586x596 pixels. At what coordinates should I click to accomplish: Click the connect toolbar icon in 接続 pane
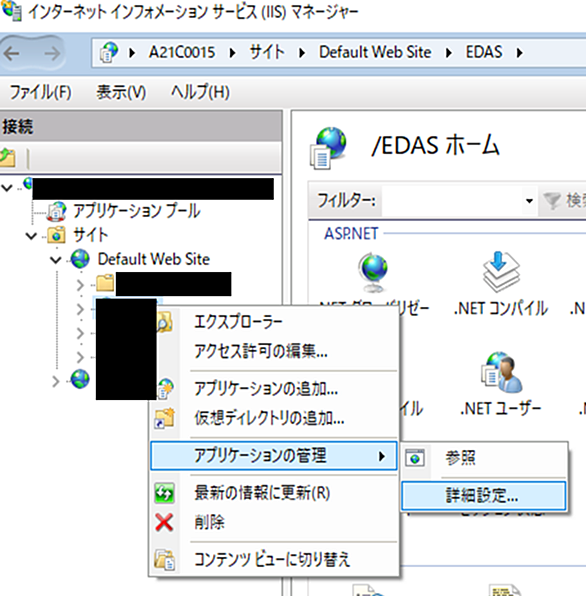coord(8,158)
